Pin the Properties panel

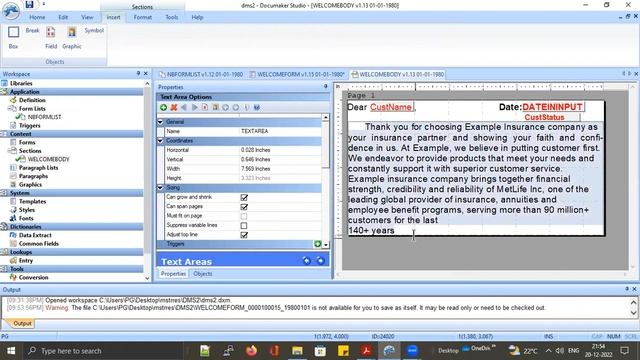(x=325, y=87)
